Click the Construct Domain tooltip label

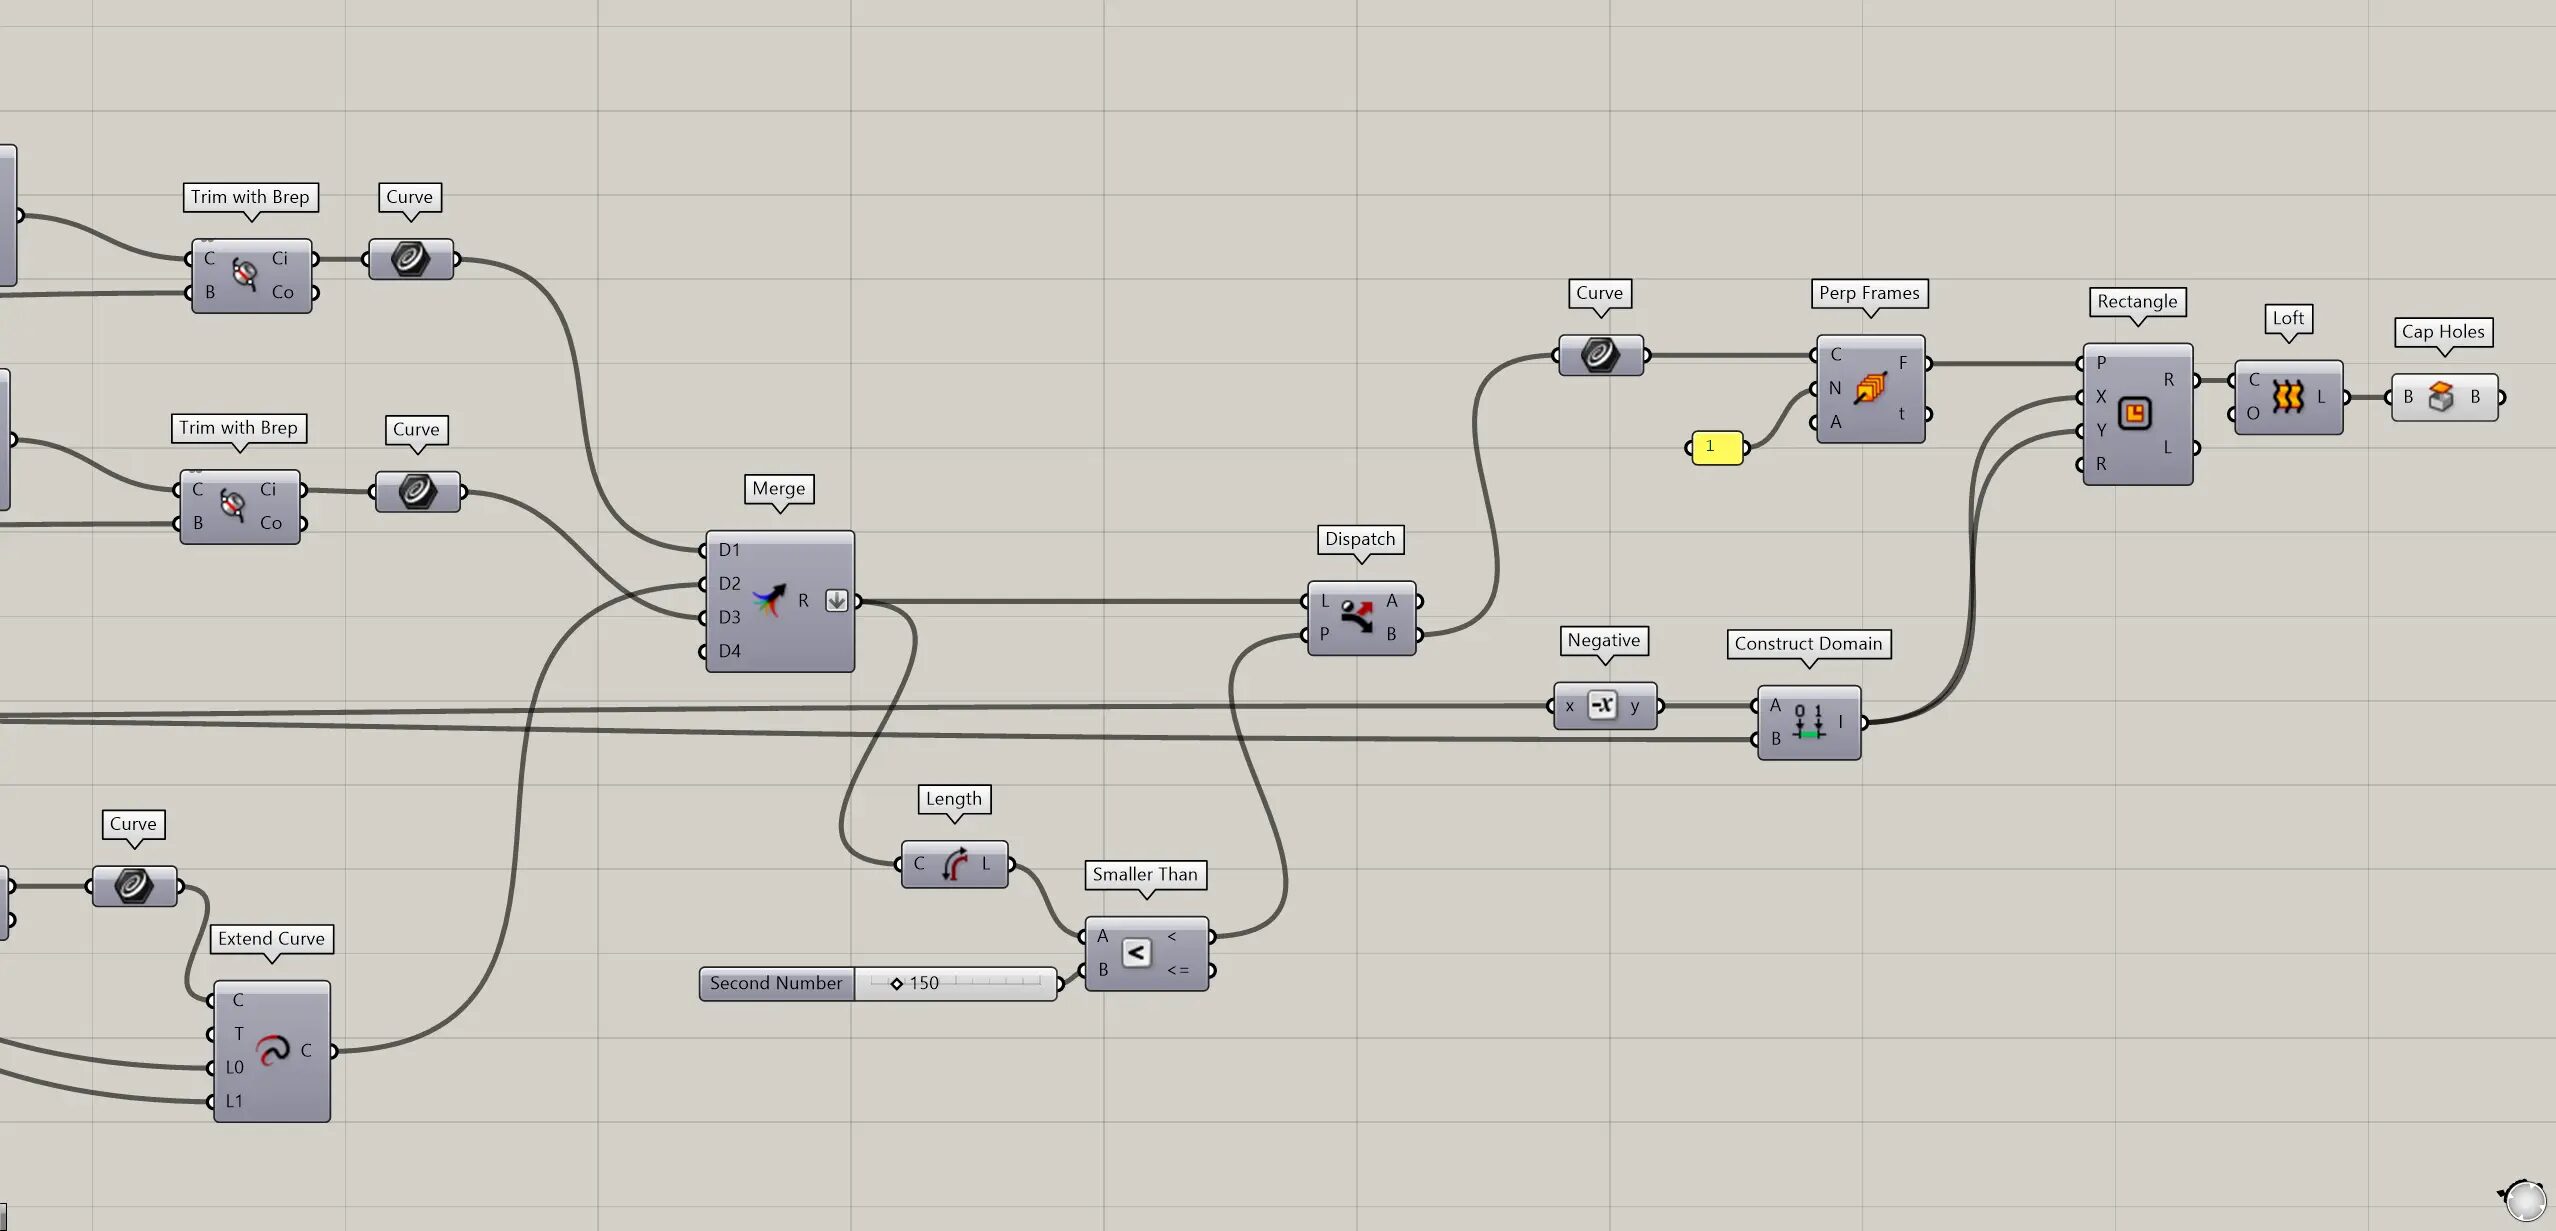(1808, 644)
